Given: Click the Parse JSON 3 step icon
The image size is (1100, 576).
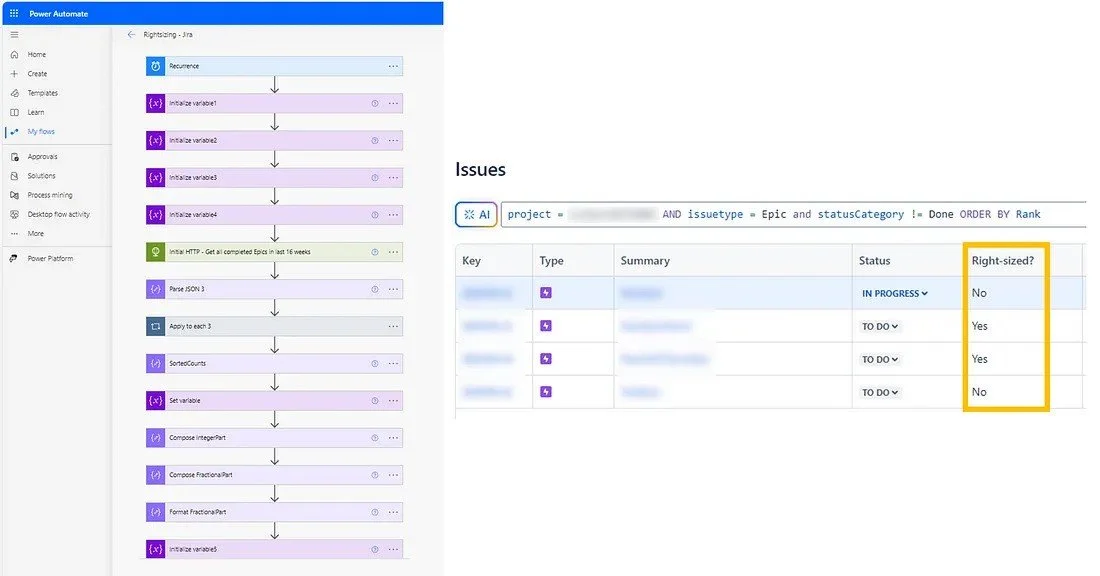Looking at the screenshot, I should (x=156, y=289).
